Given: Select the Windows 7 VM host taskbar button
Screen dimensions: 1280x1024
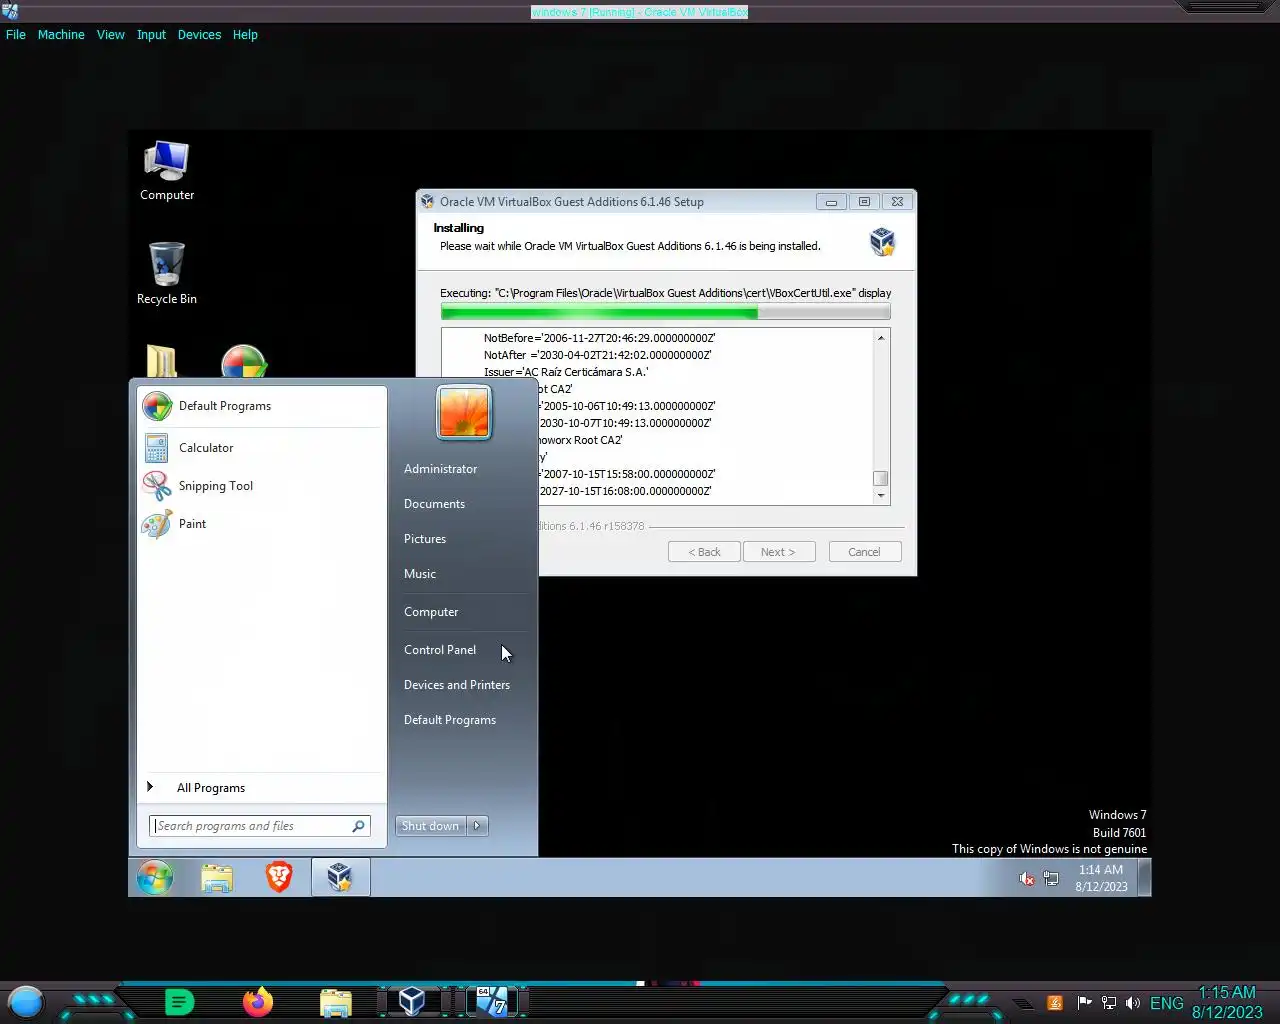Looking at the screenshot, I should [491, 1001].
